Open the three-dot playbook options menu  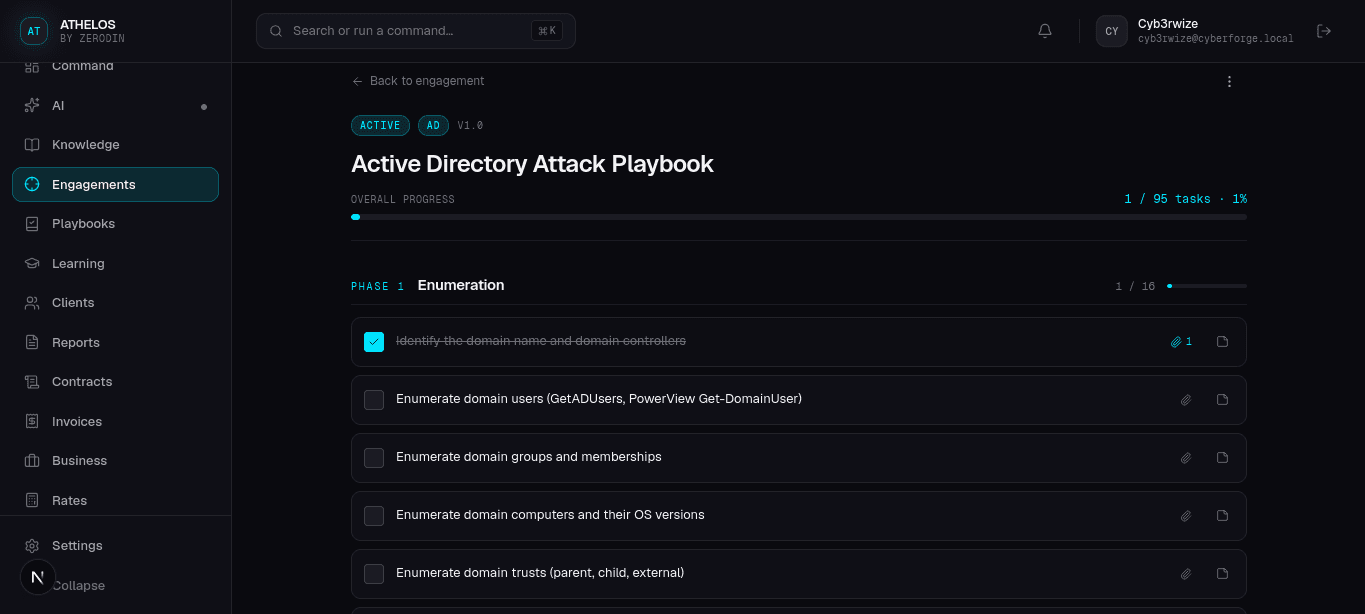click(1230, 82)
